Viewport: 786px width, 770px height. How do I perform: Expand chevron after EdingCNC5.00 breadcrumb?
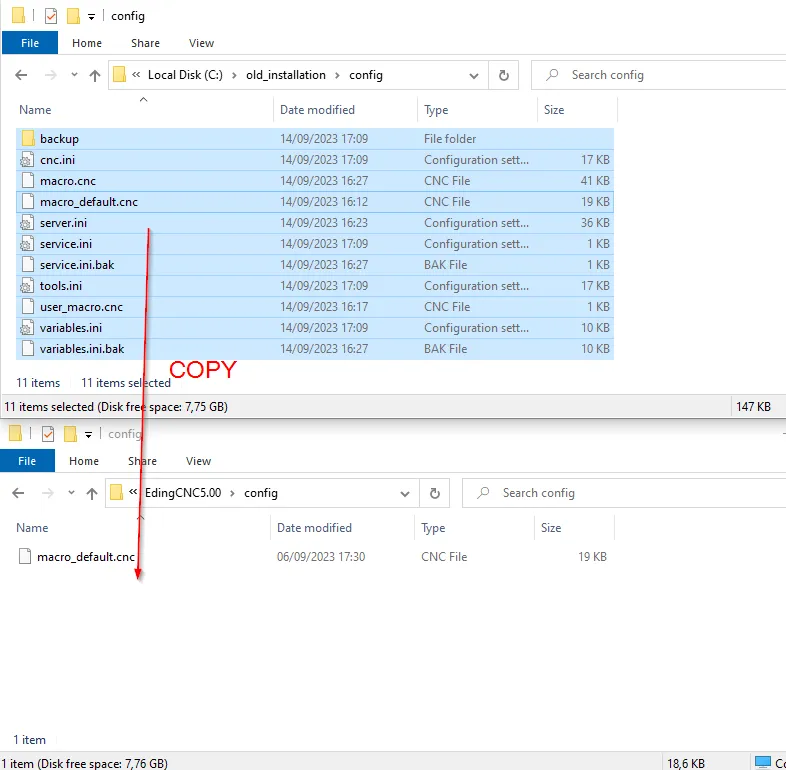(233, 494)
